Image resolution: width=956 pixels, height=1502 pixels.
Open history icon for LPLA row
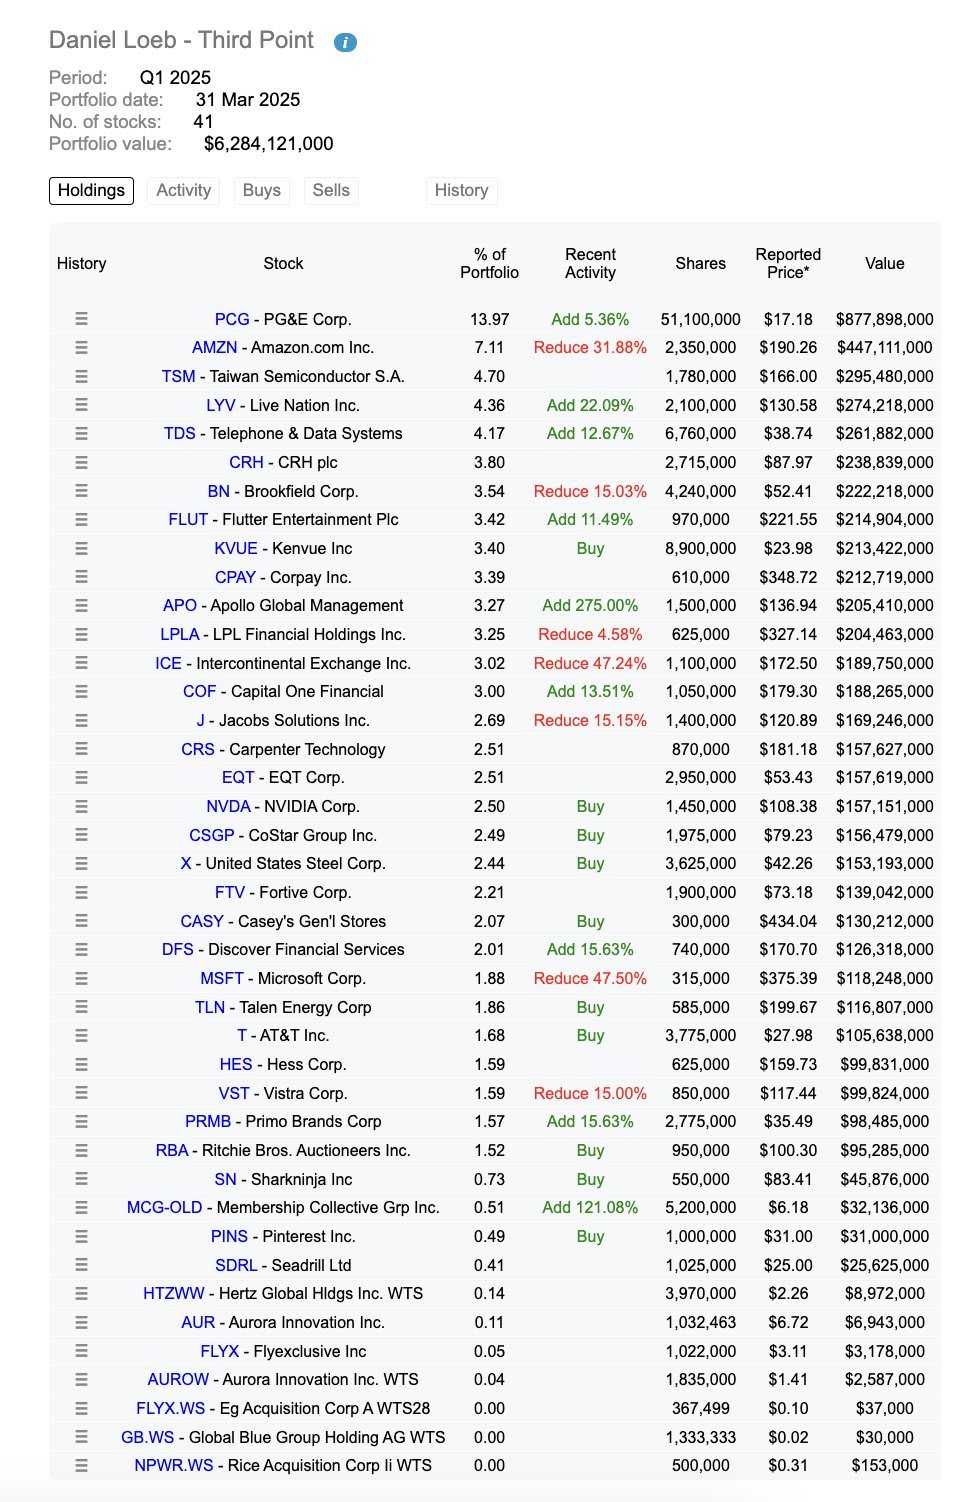81,634
